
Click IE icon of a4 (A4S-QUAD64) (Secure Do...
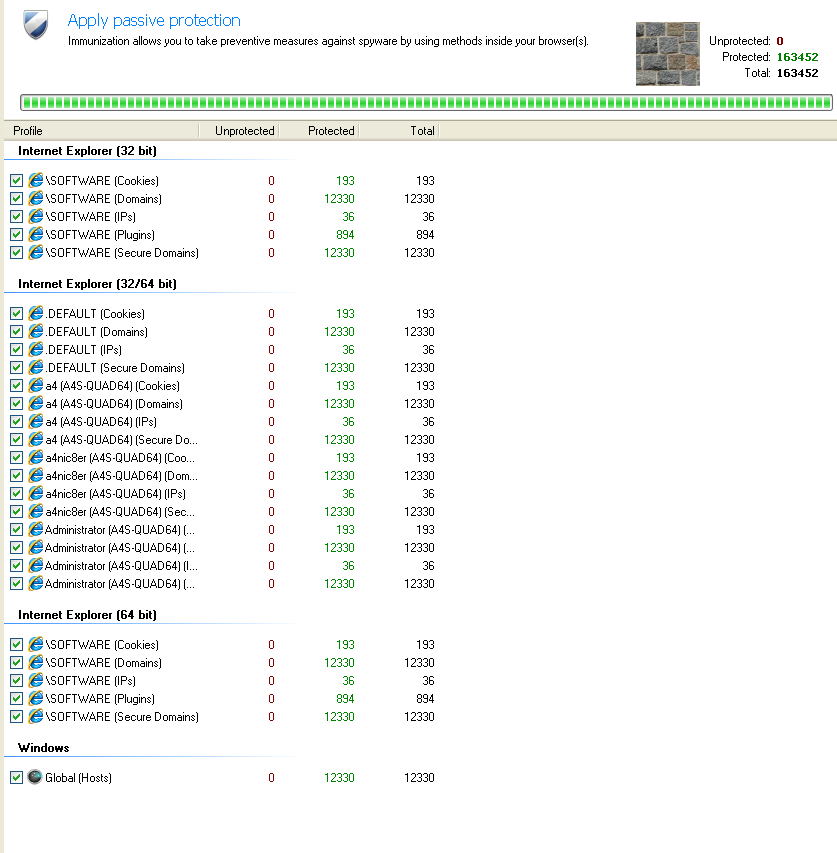click(36, 439)
